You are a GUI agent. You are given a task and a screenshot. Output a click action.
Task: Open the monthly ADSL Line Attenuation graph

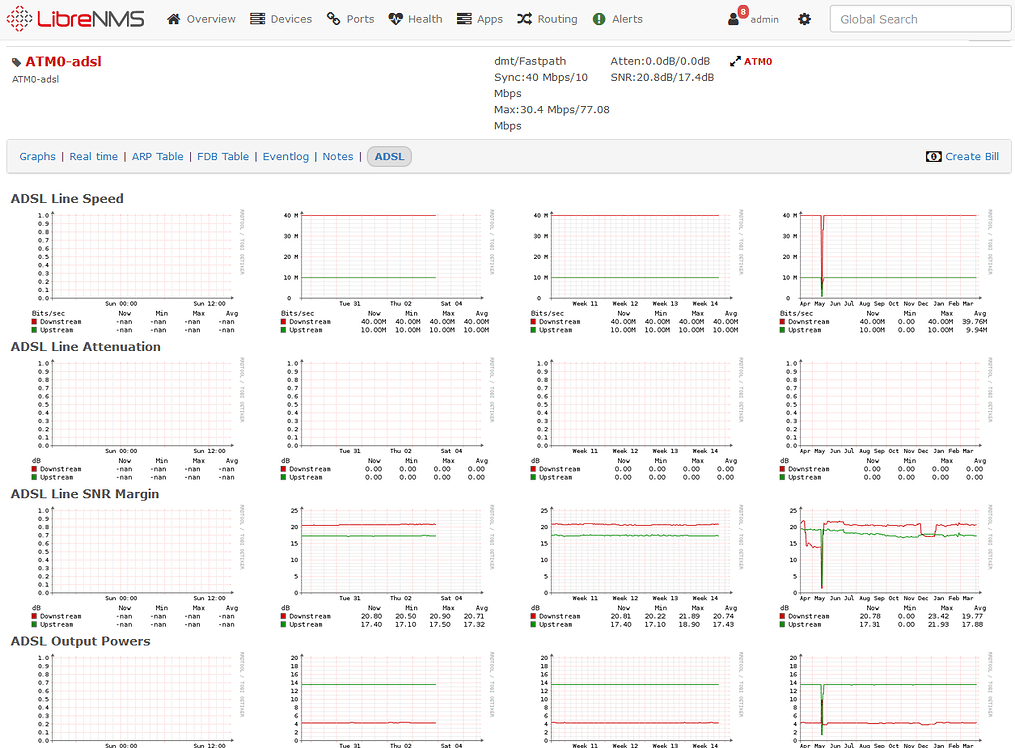tap(637, 419)
